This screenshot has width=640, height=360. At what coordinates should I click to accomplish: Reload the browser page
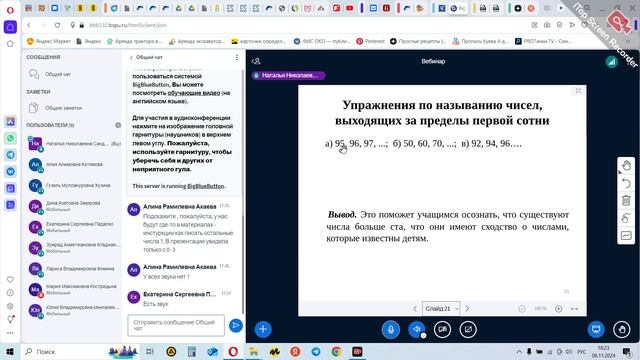[57, 25]
